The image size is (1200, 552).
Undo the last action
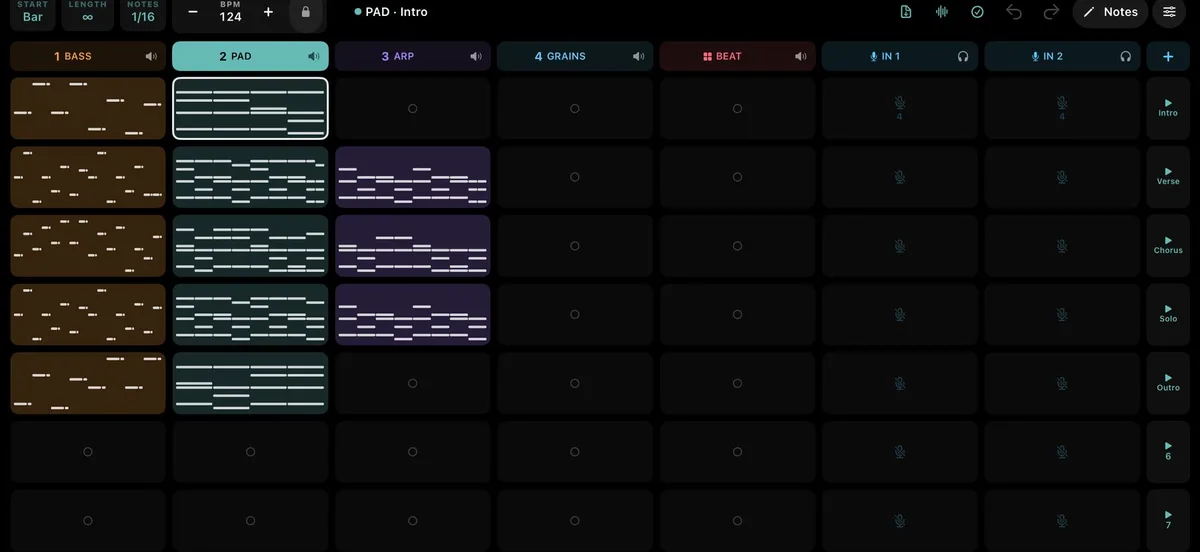(x=1014, y=12)
